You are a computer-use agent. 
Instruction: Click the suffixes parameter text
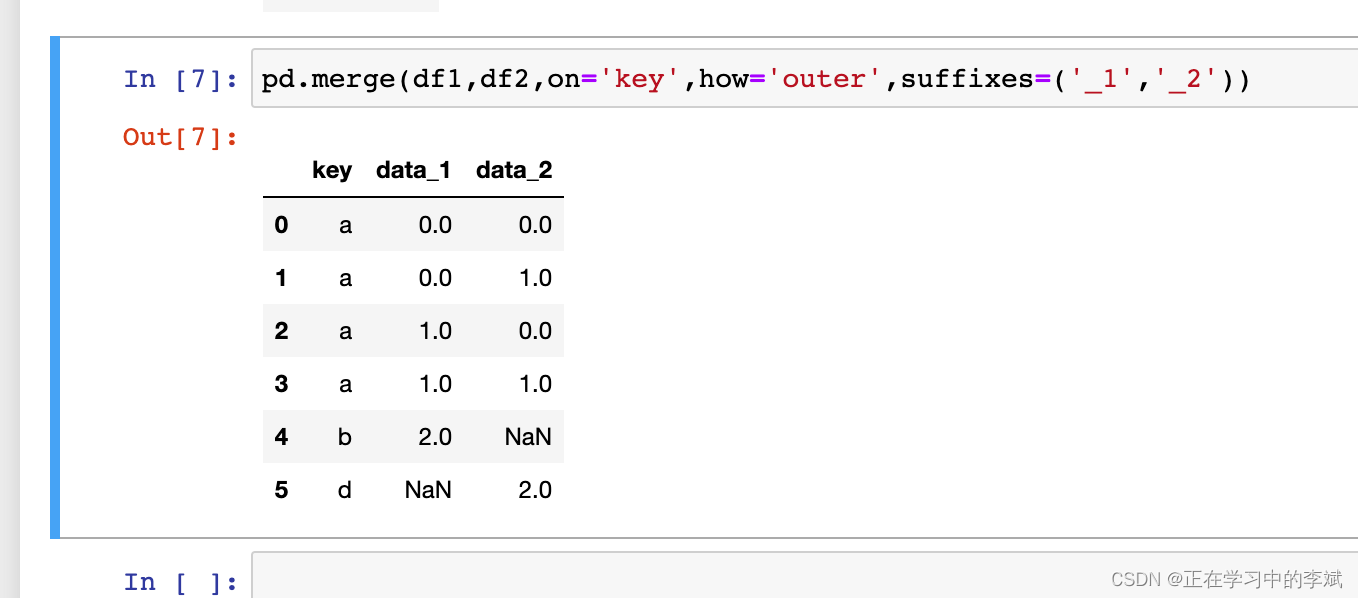[968, 78]
